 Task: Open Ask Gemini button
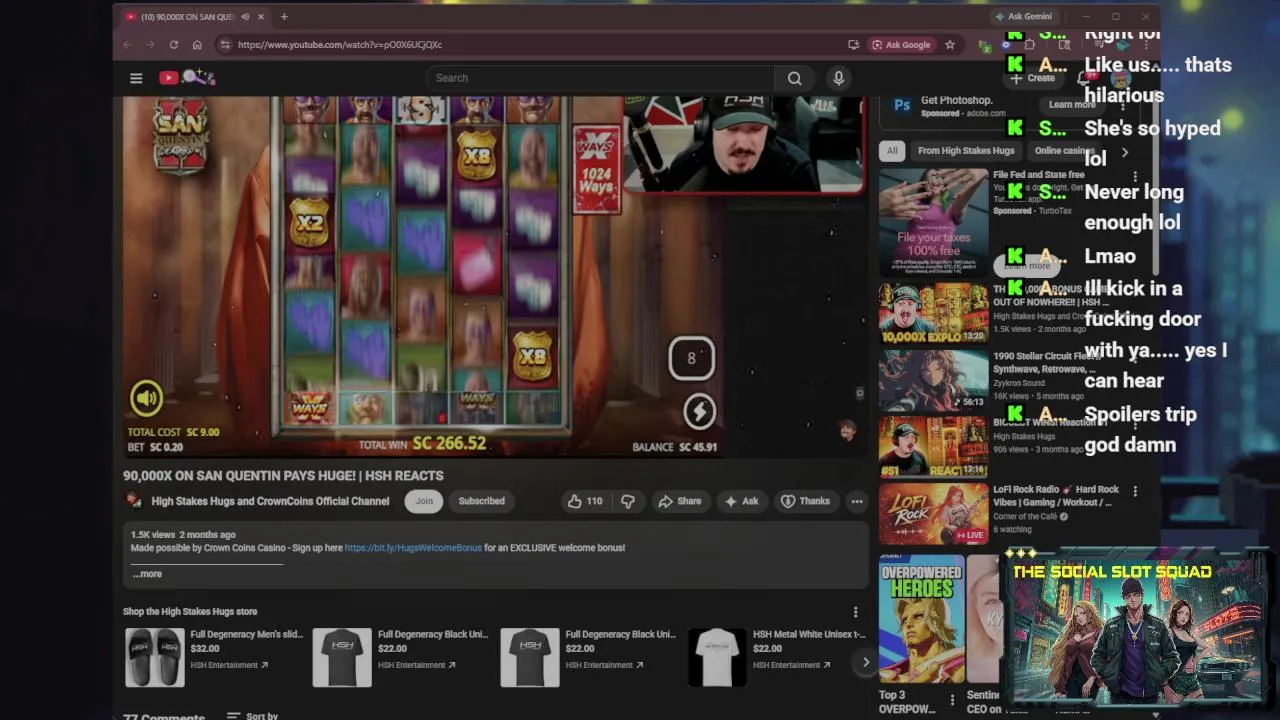1023,16
